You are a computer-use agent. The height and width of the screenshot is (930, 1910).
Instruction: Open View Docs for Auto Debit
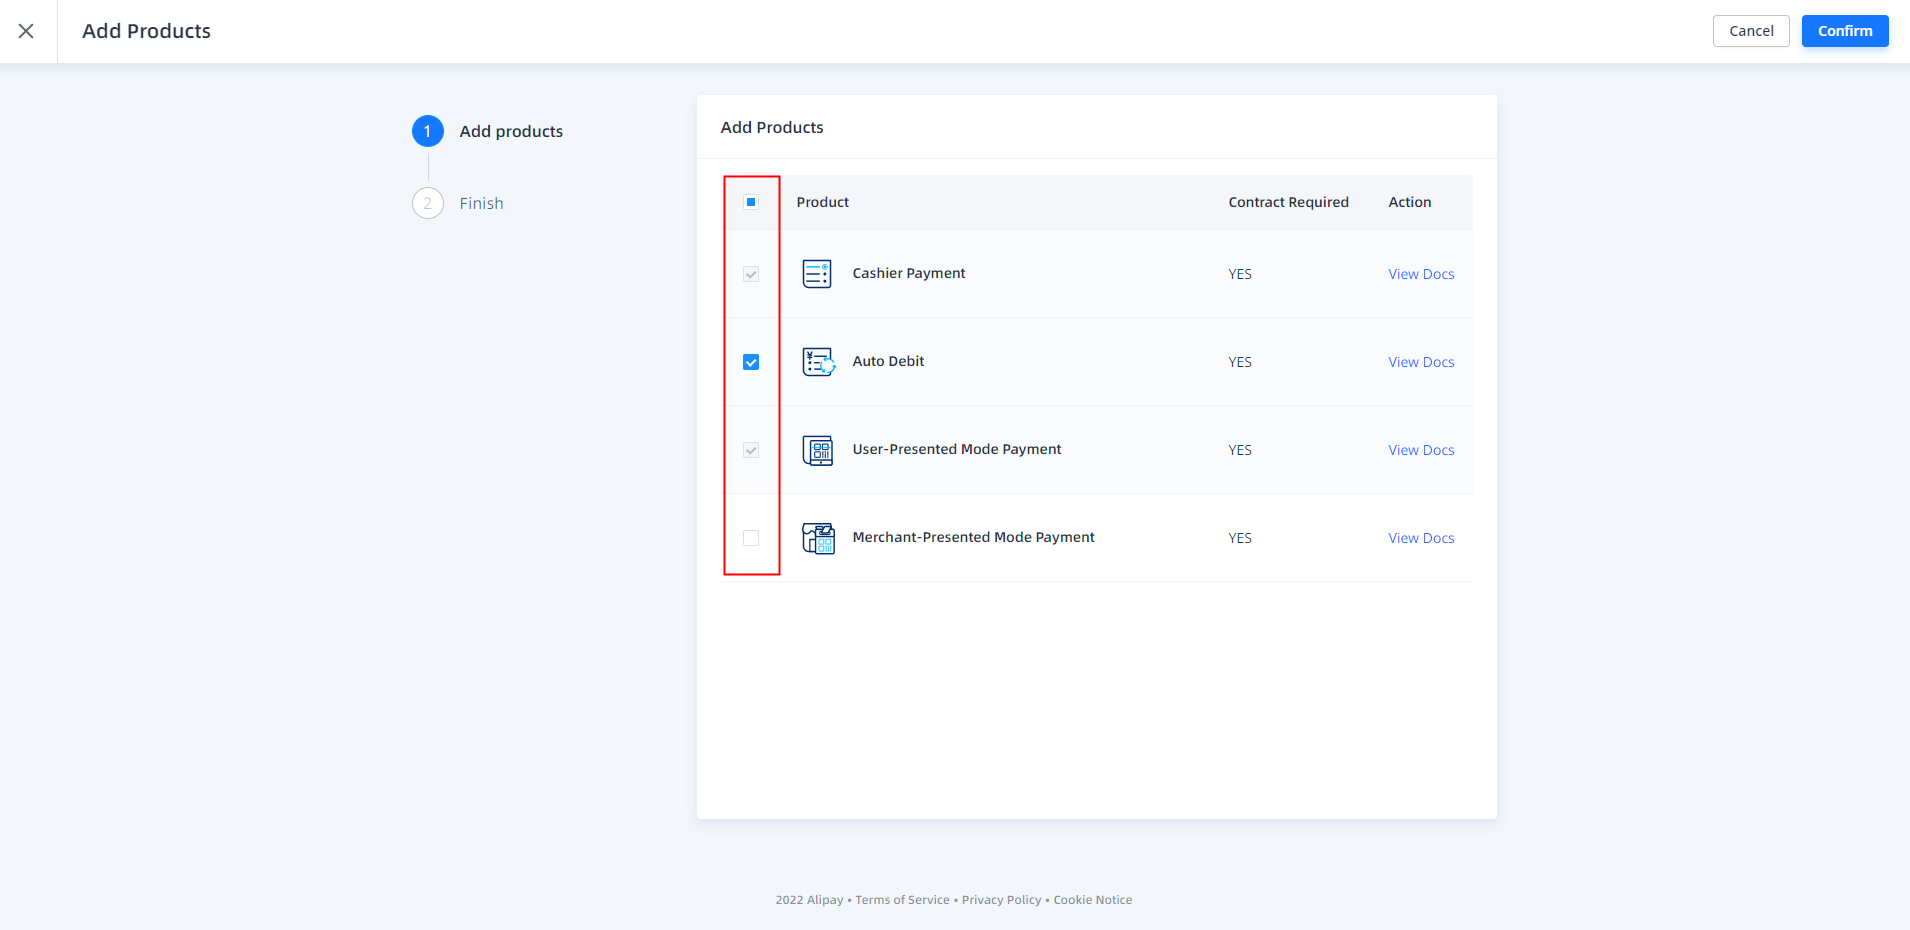click(1420, 362)
